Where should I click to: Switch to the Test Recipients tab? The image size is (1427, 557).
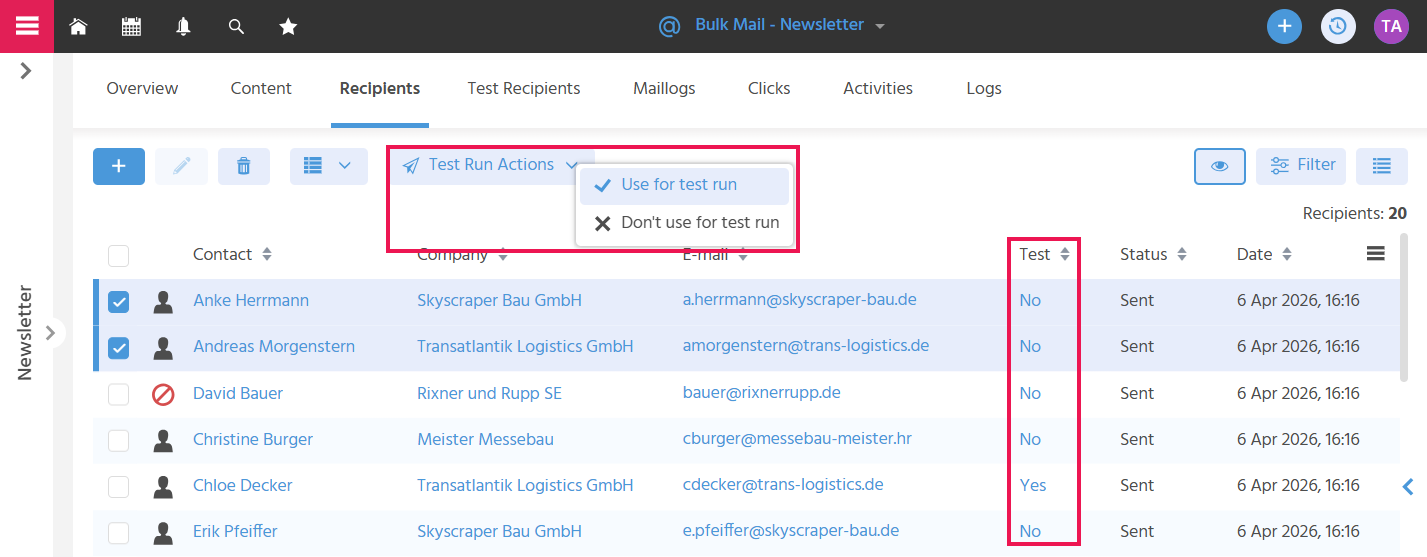[x=524, y=88]
